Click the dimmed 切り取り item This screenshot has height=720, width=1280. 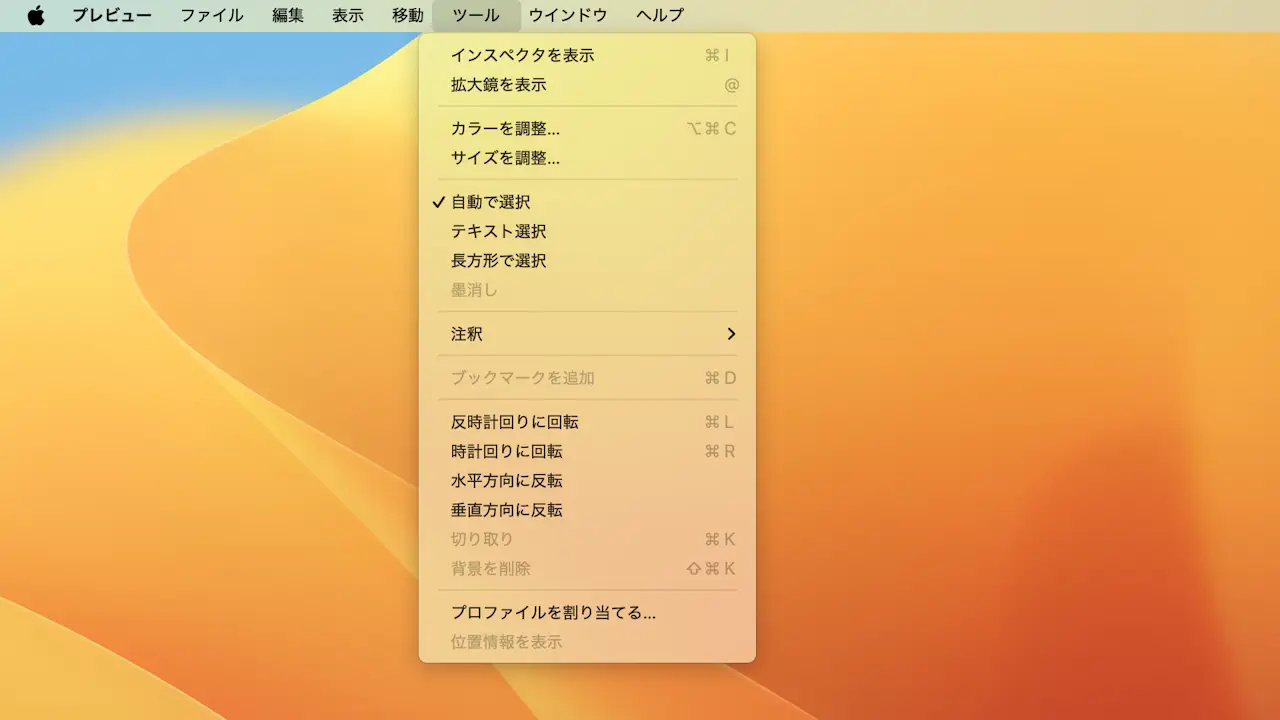(x=587, y=539)
